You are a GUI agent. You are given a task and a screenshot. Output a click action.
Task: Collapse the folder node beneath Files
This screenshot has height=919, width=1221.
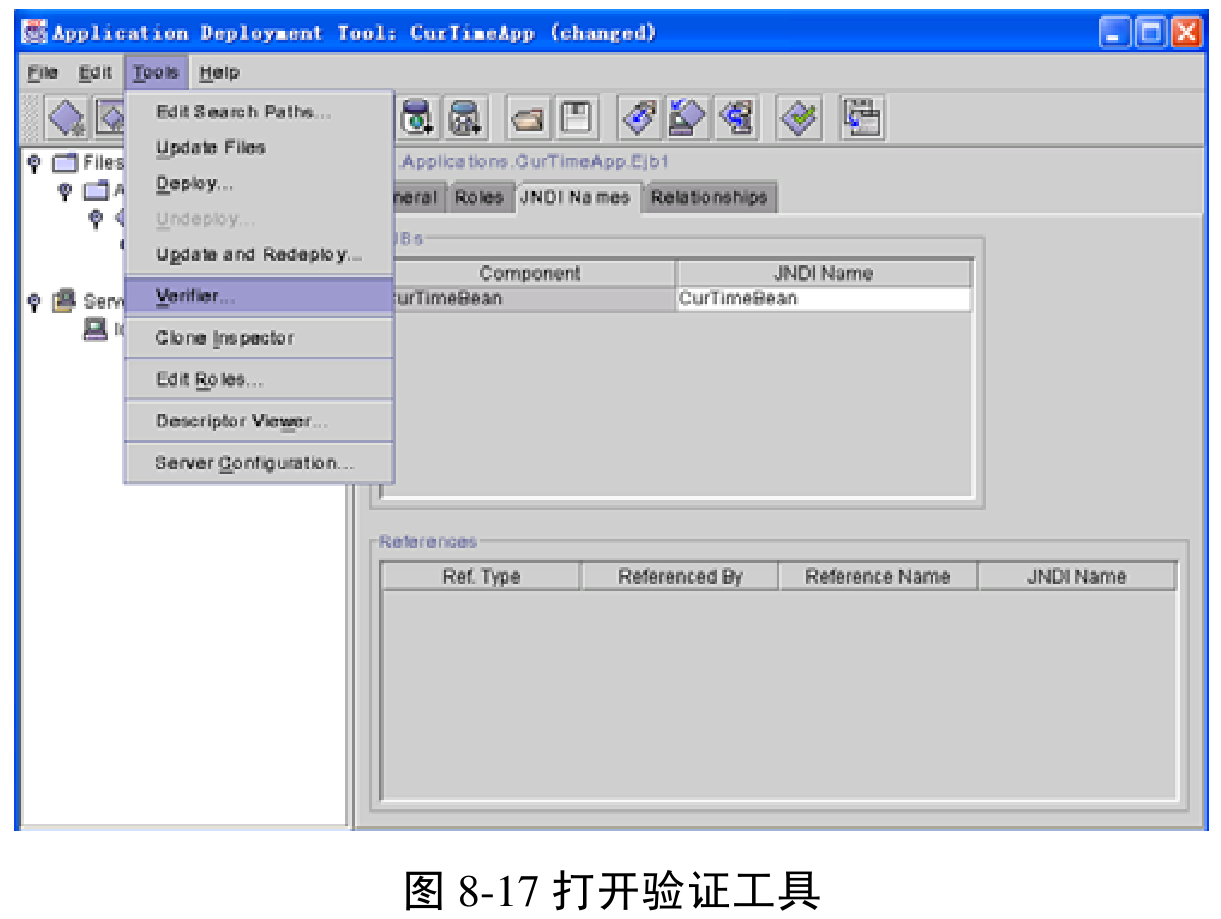[x=64, y=190]
